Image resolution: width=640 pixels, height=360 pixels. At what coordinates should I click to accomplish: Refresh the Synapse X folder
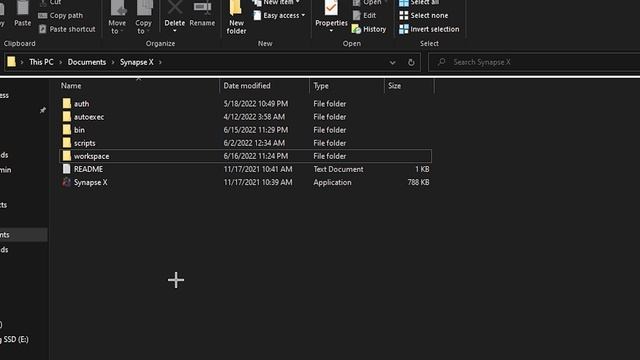click(x=411, y=62)
